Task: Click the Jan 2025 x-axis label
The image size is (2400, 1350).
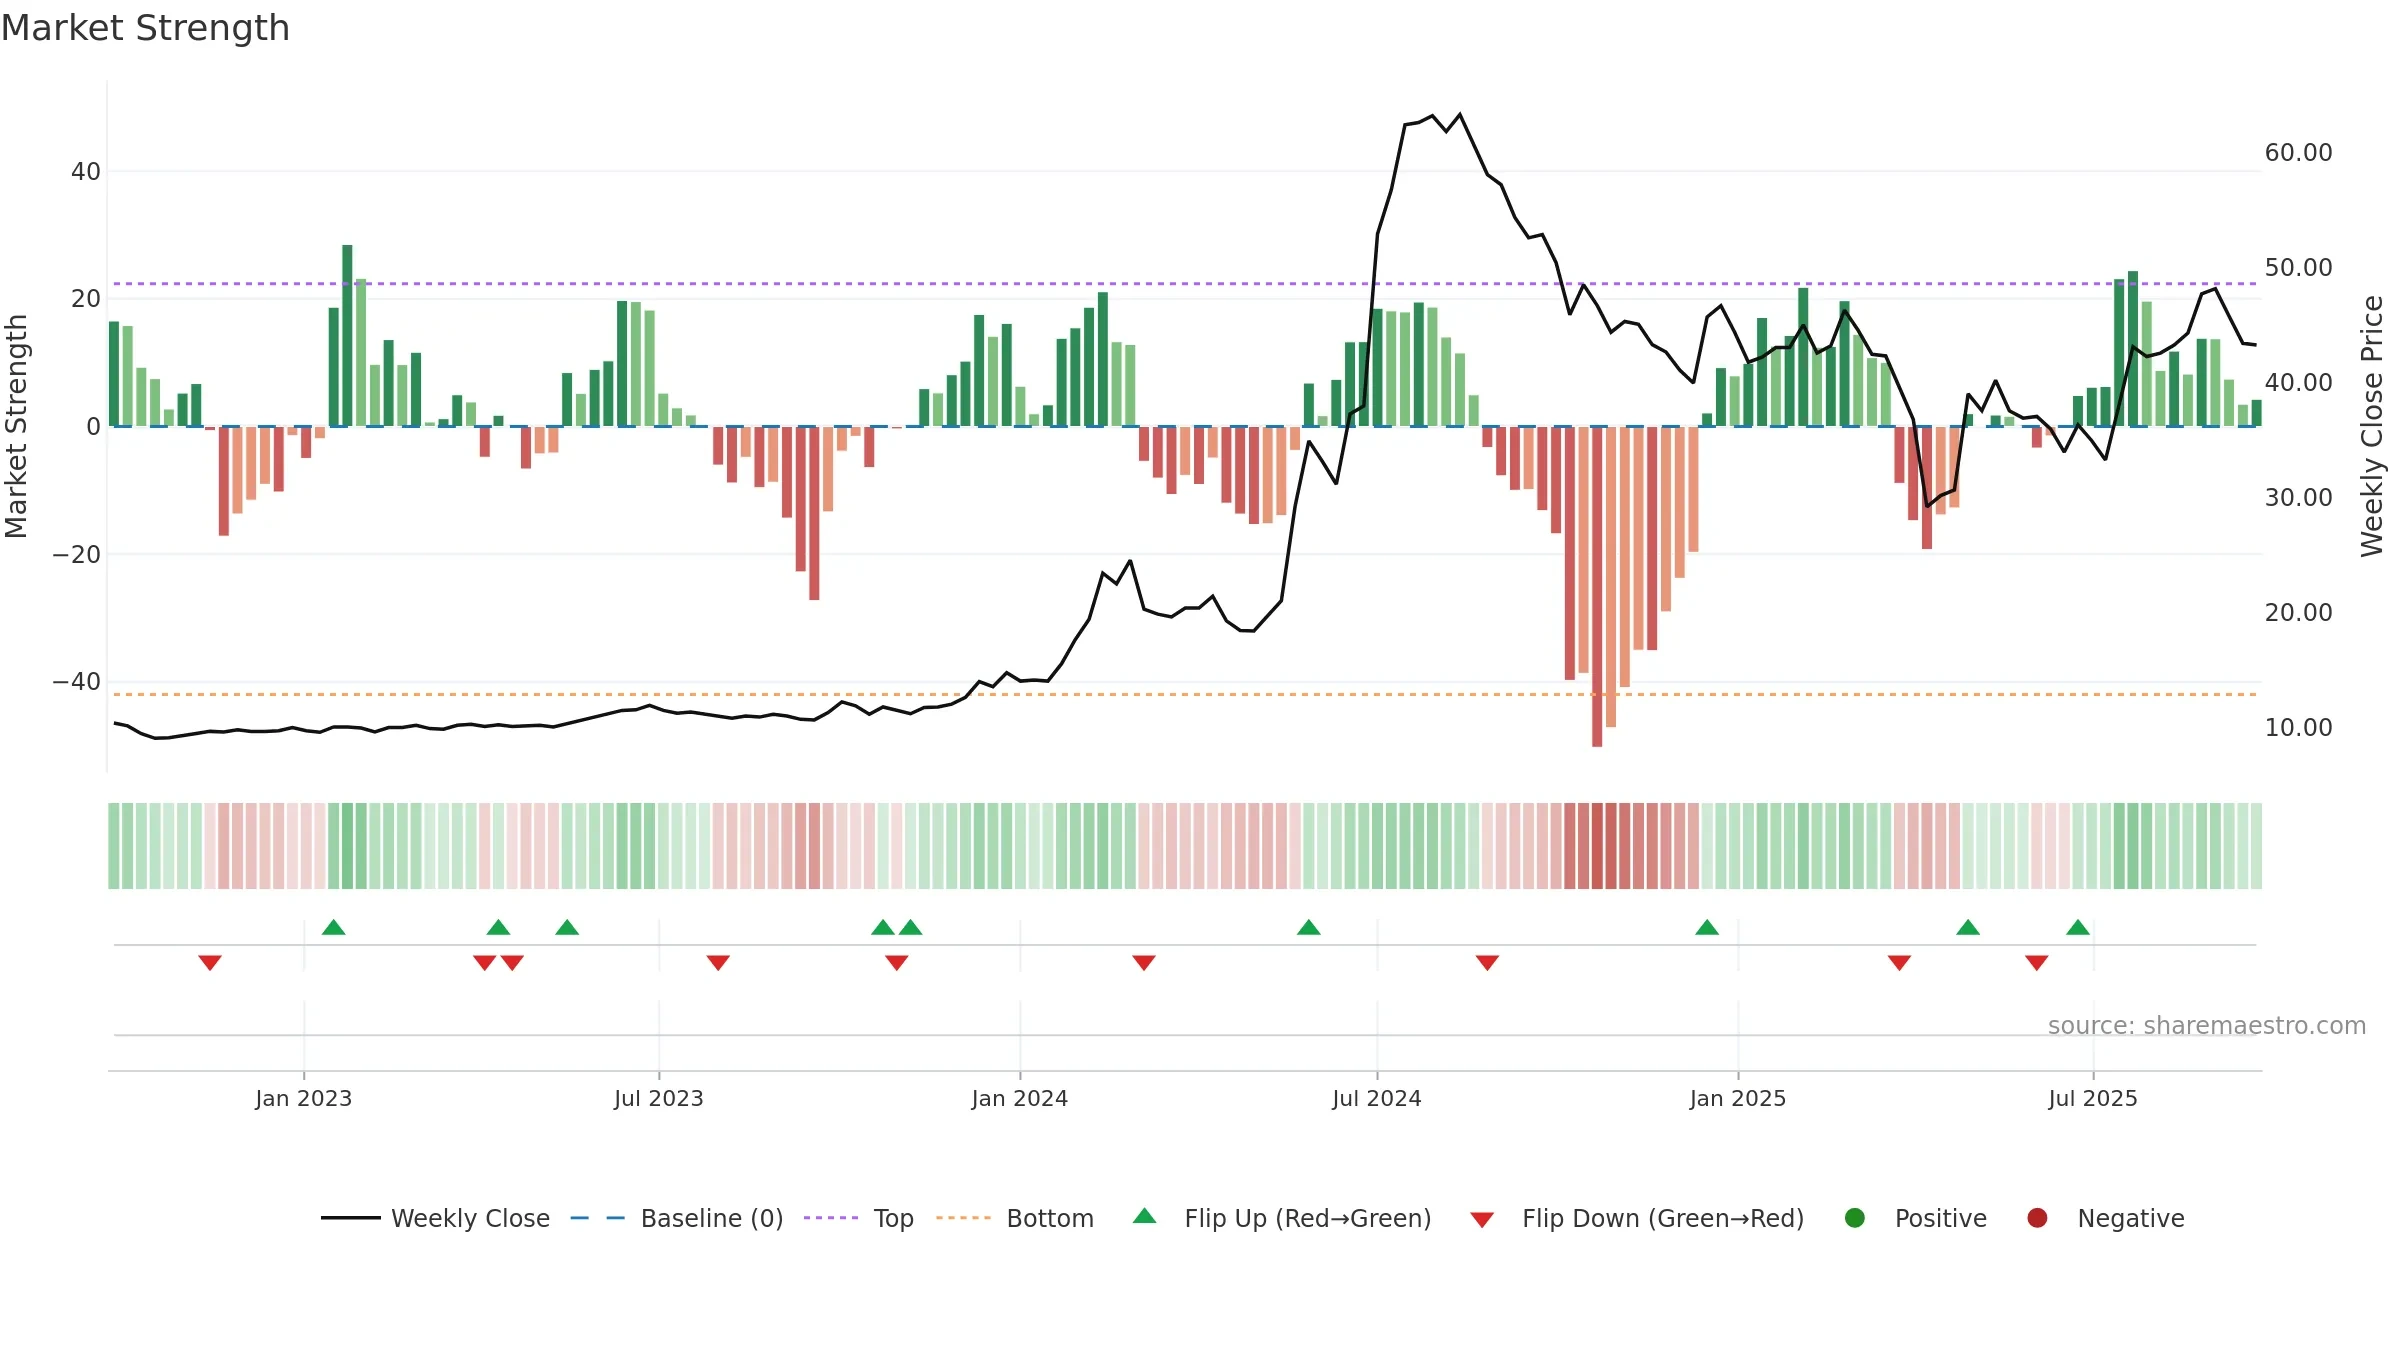Action: (1738, 1099)
